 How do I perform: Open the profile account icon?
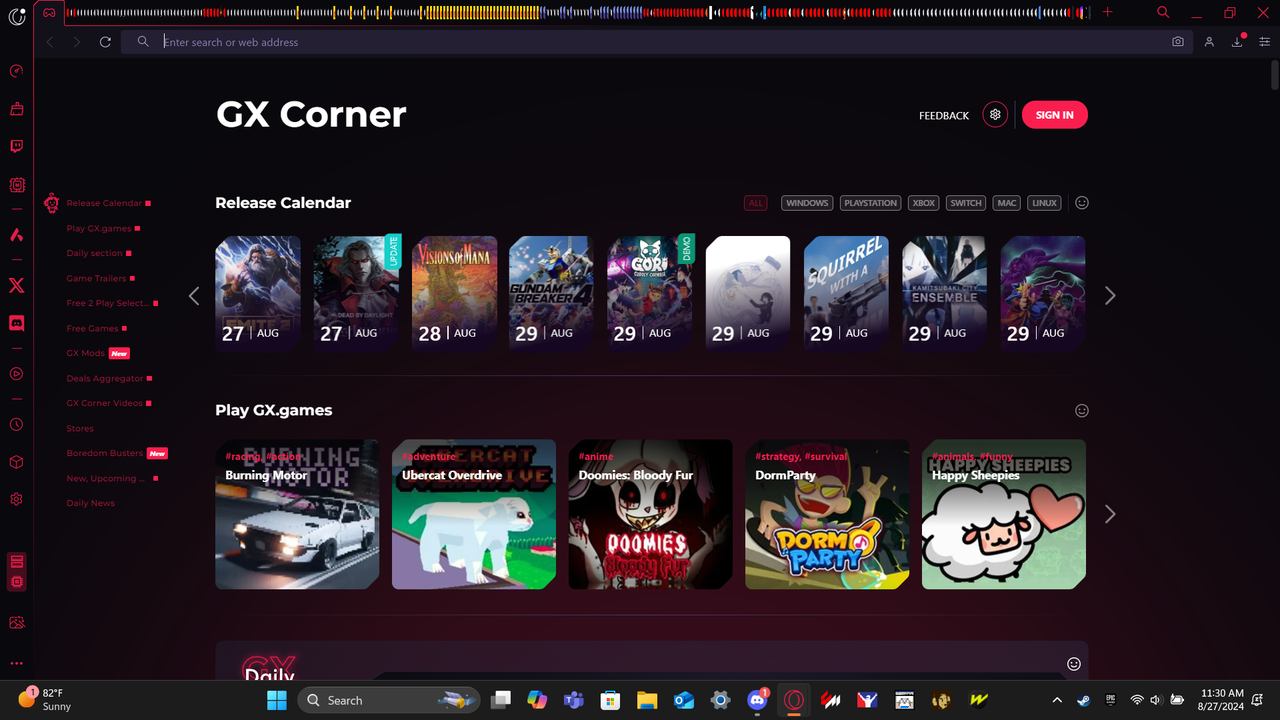pos(1209,42)
